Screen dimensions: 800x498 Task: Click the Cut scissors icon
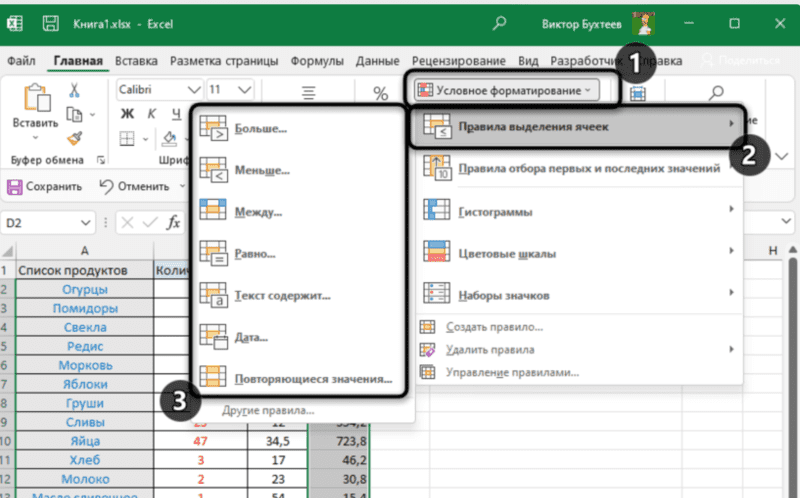pos(74,90)
